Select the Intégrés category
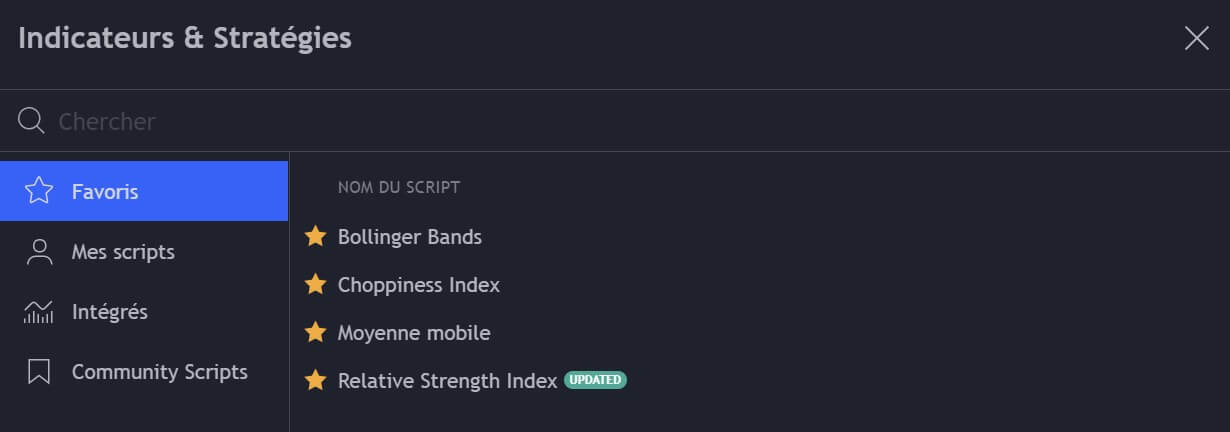 click(x=110, y=312)
